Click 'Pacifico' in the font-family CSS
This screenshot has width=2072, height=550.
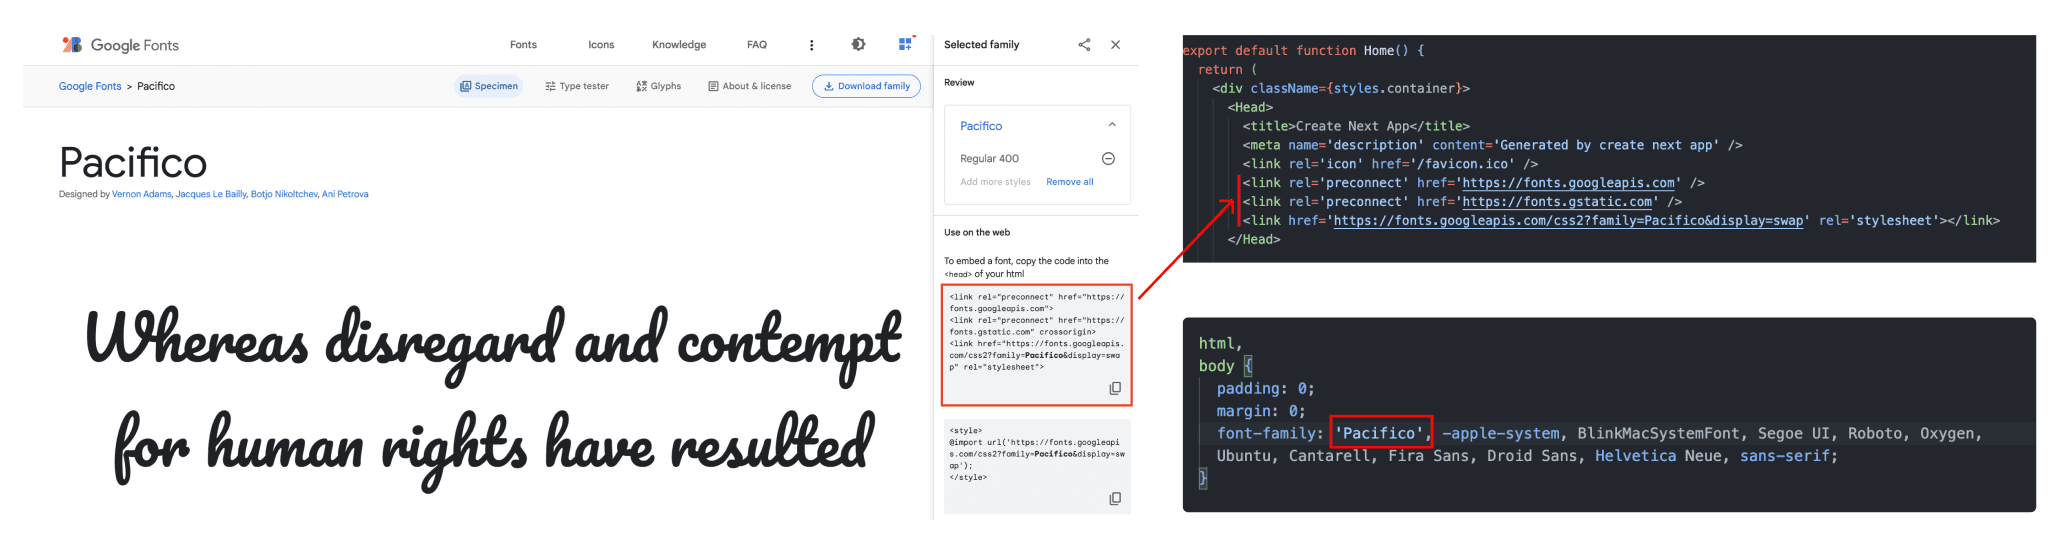(1381, 433)
